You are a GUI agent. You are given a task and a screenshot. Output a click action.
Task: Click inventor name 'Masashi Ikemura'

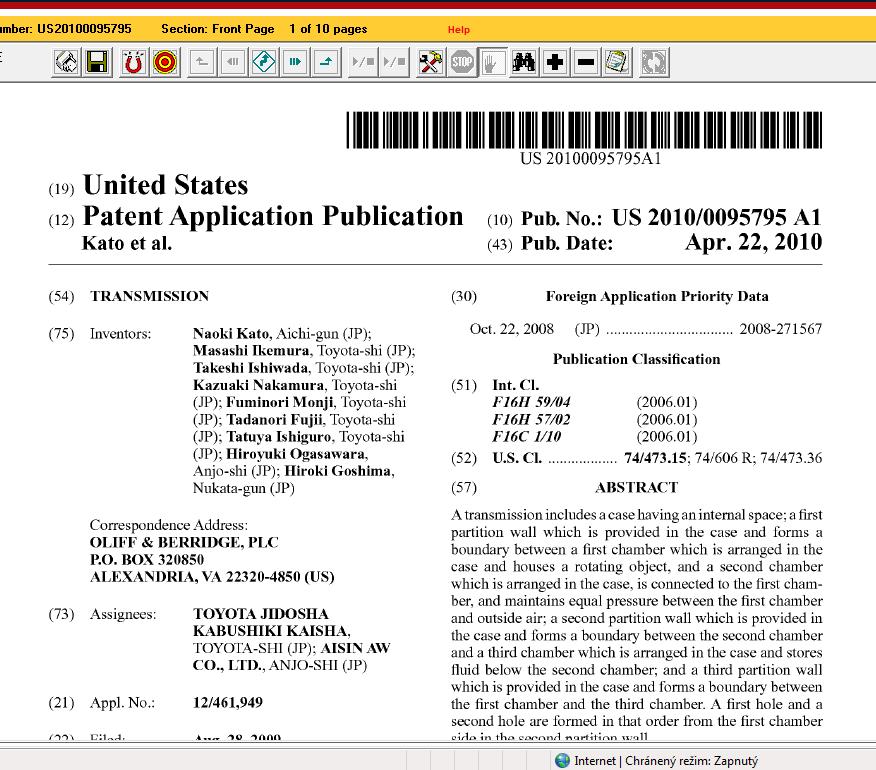[251, 351]
